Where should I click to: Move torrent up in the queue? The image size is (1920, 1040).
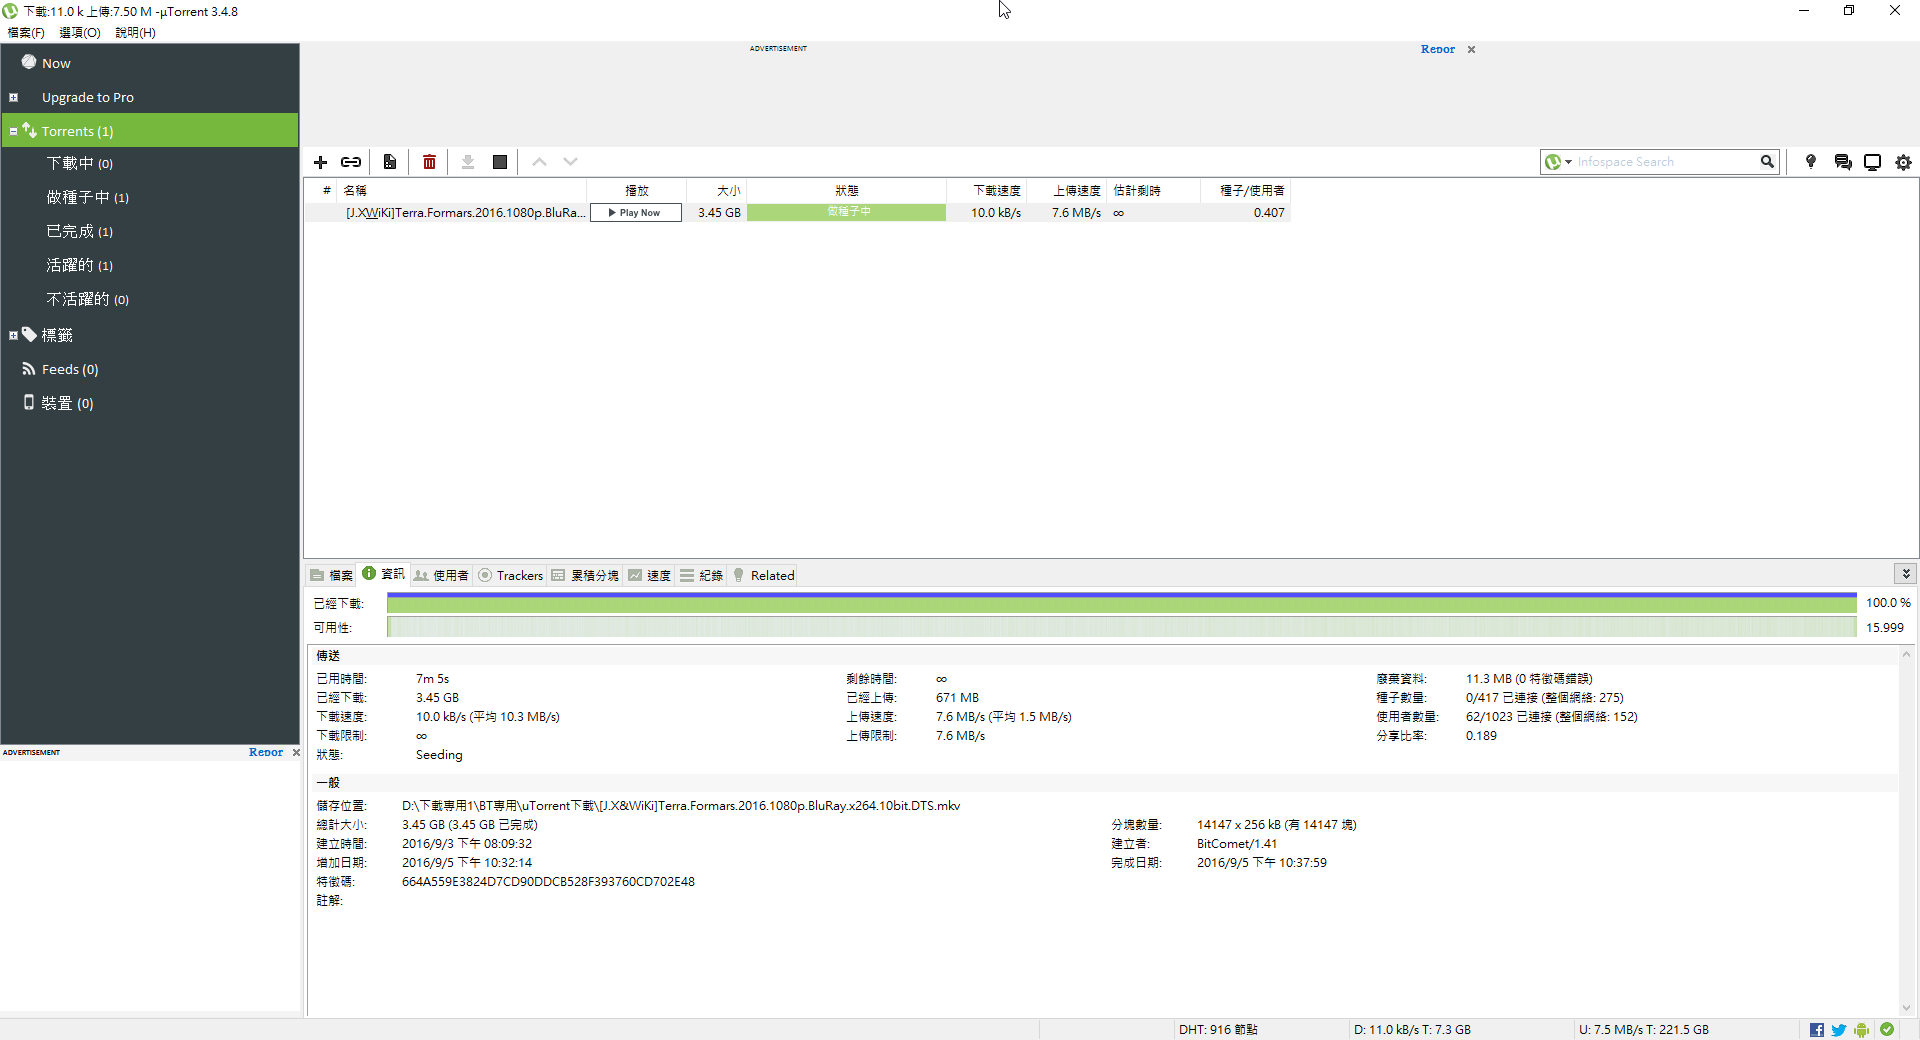(539, 162)
